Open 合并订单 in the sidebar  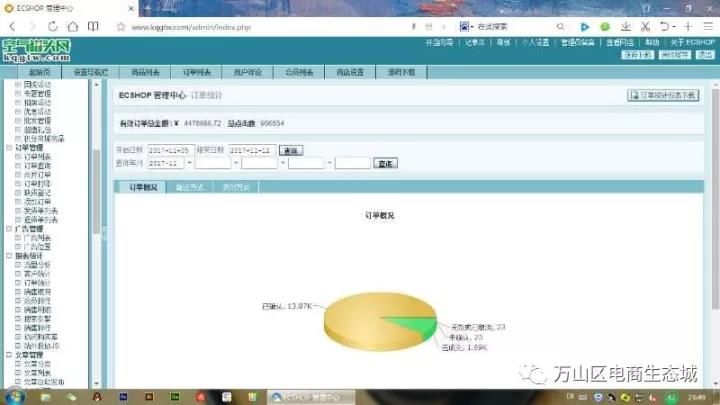point(37,174)
